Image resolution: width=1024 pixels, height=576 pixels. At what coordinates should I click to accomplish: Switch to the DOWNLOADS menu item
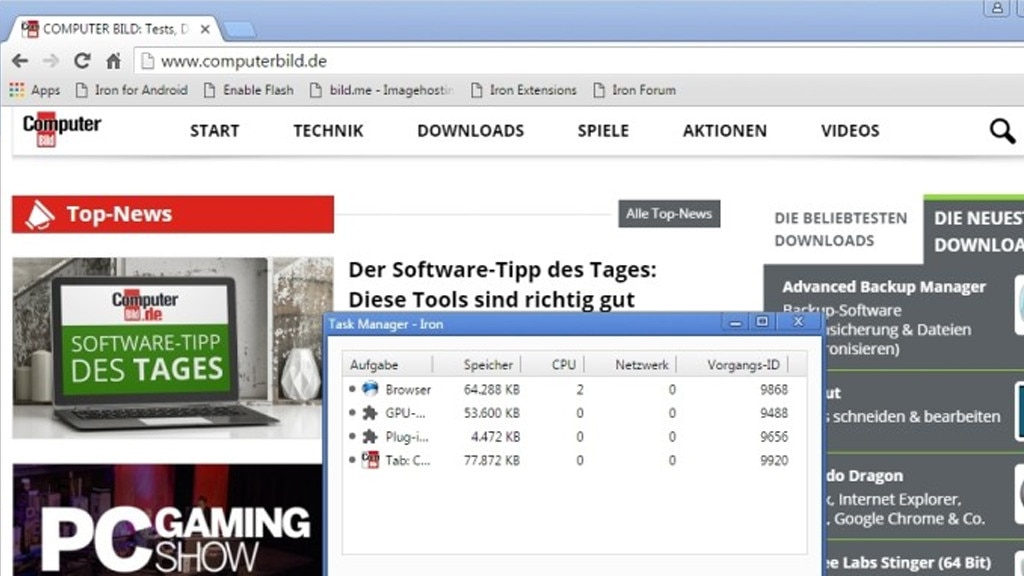pos(470,131)
